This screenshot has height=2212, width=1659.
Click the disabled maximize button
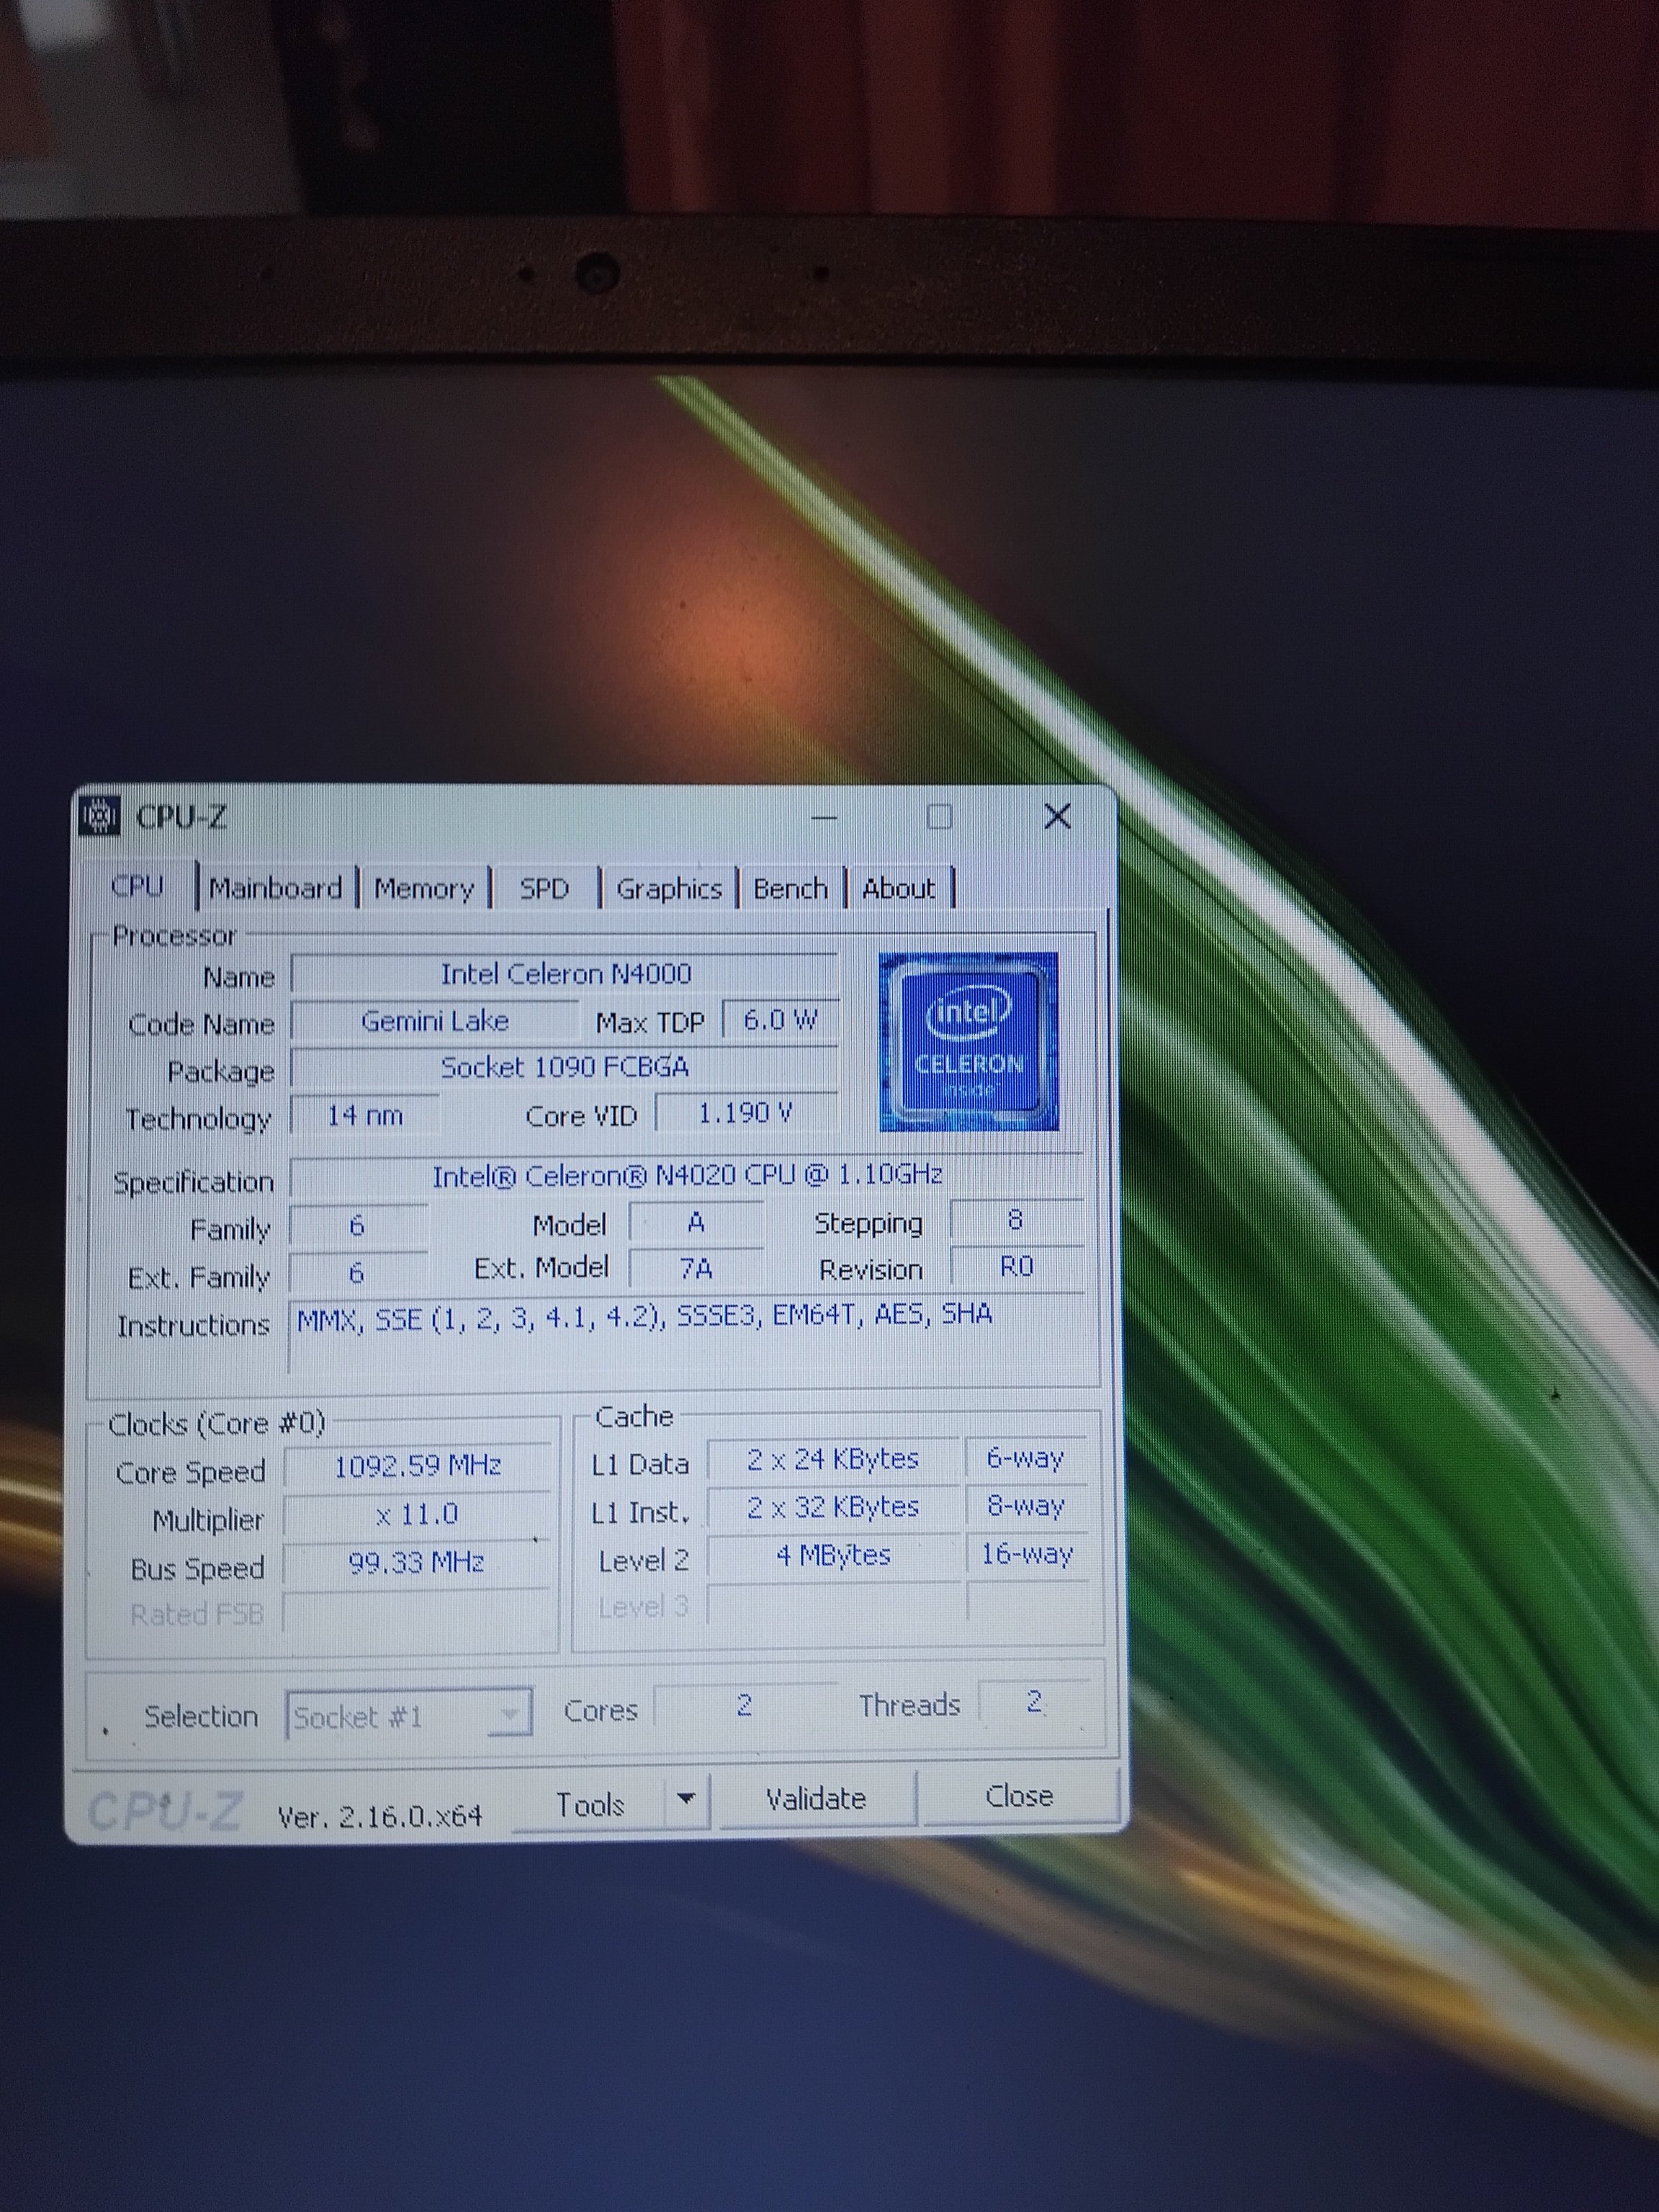[x=939, y=816]
